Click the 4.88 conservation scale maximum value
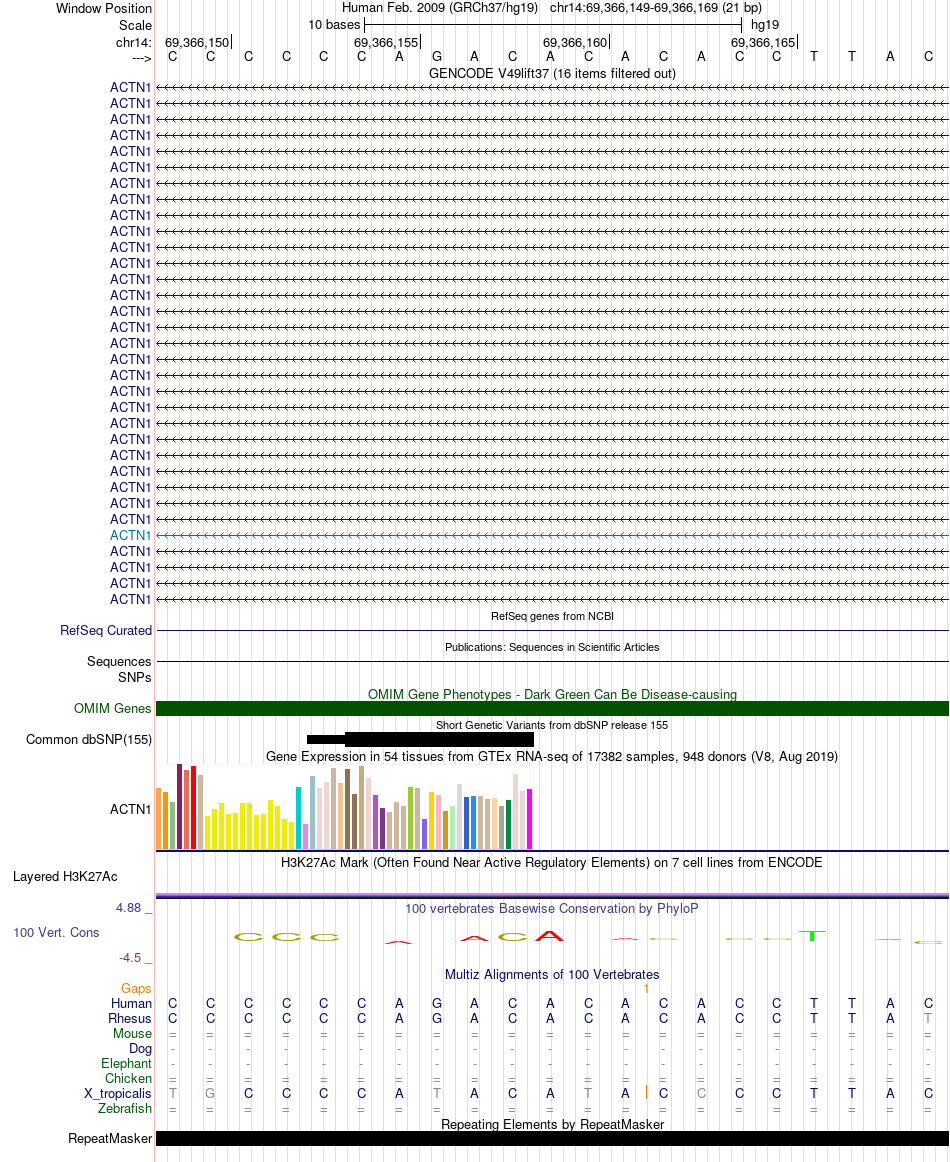This screenshot has width=950, height=1162. click(x=128, y=908)
